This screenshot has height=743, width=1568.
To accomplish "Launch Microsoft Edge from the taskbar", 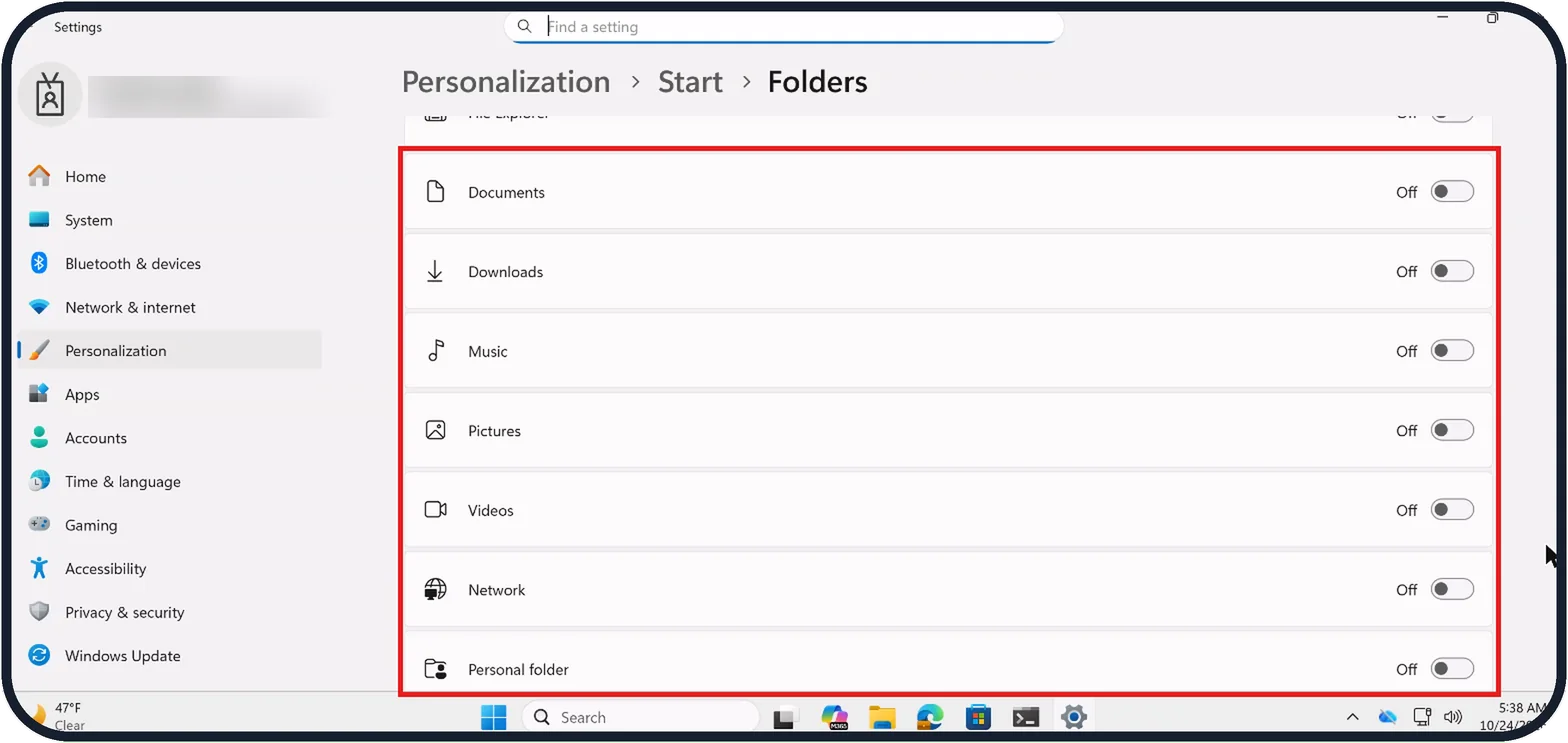I will coord(930,717).
